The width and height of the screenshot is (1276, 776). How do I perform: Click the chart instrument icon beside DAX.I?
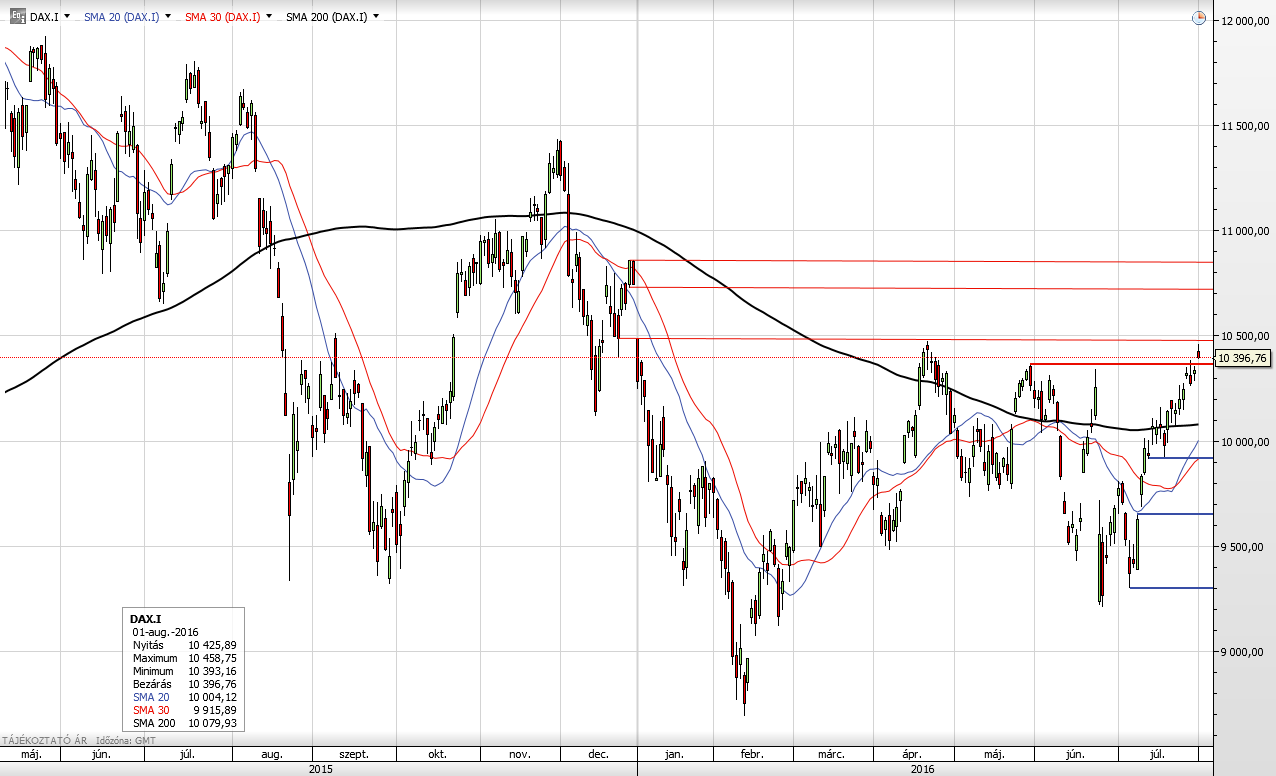pyautogui.click(x=18, y=16)
